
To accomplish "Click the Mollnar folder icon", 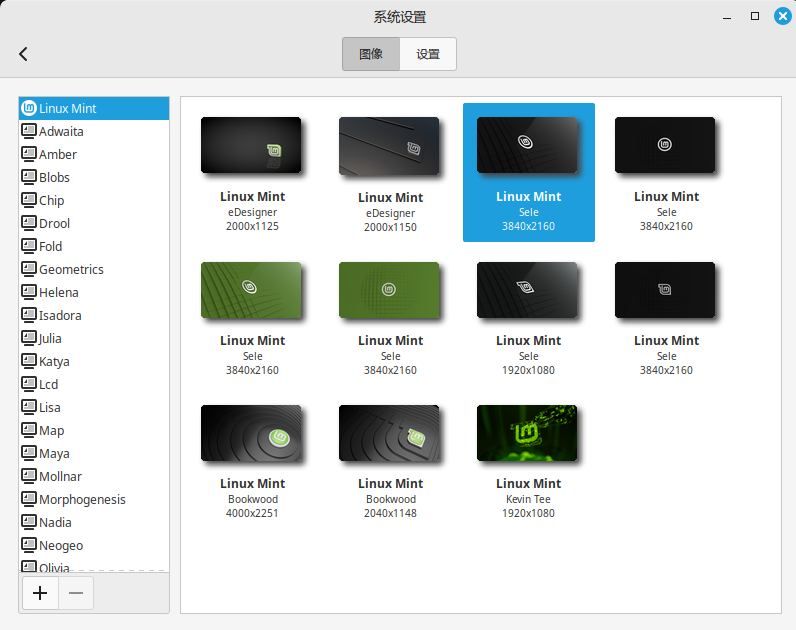I will (x=29, y=476).
